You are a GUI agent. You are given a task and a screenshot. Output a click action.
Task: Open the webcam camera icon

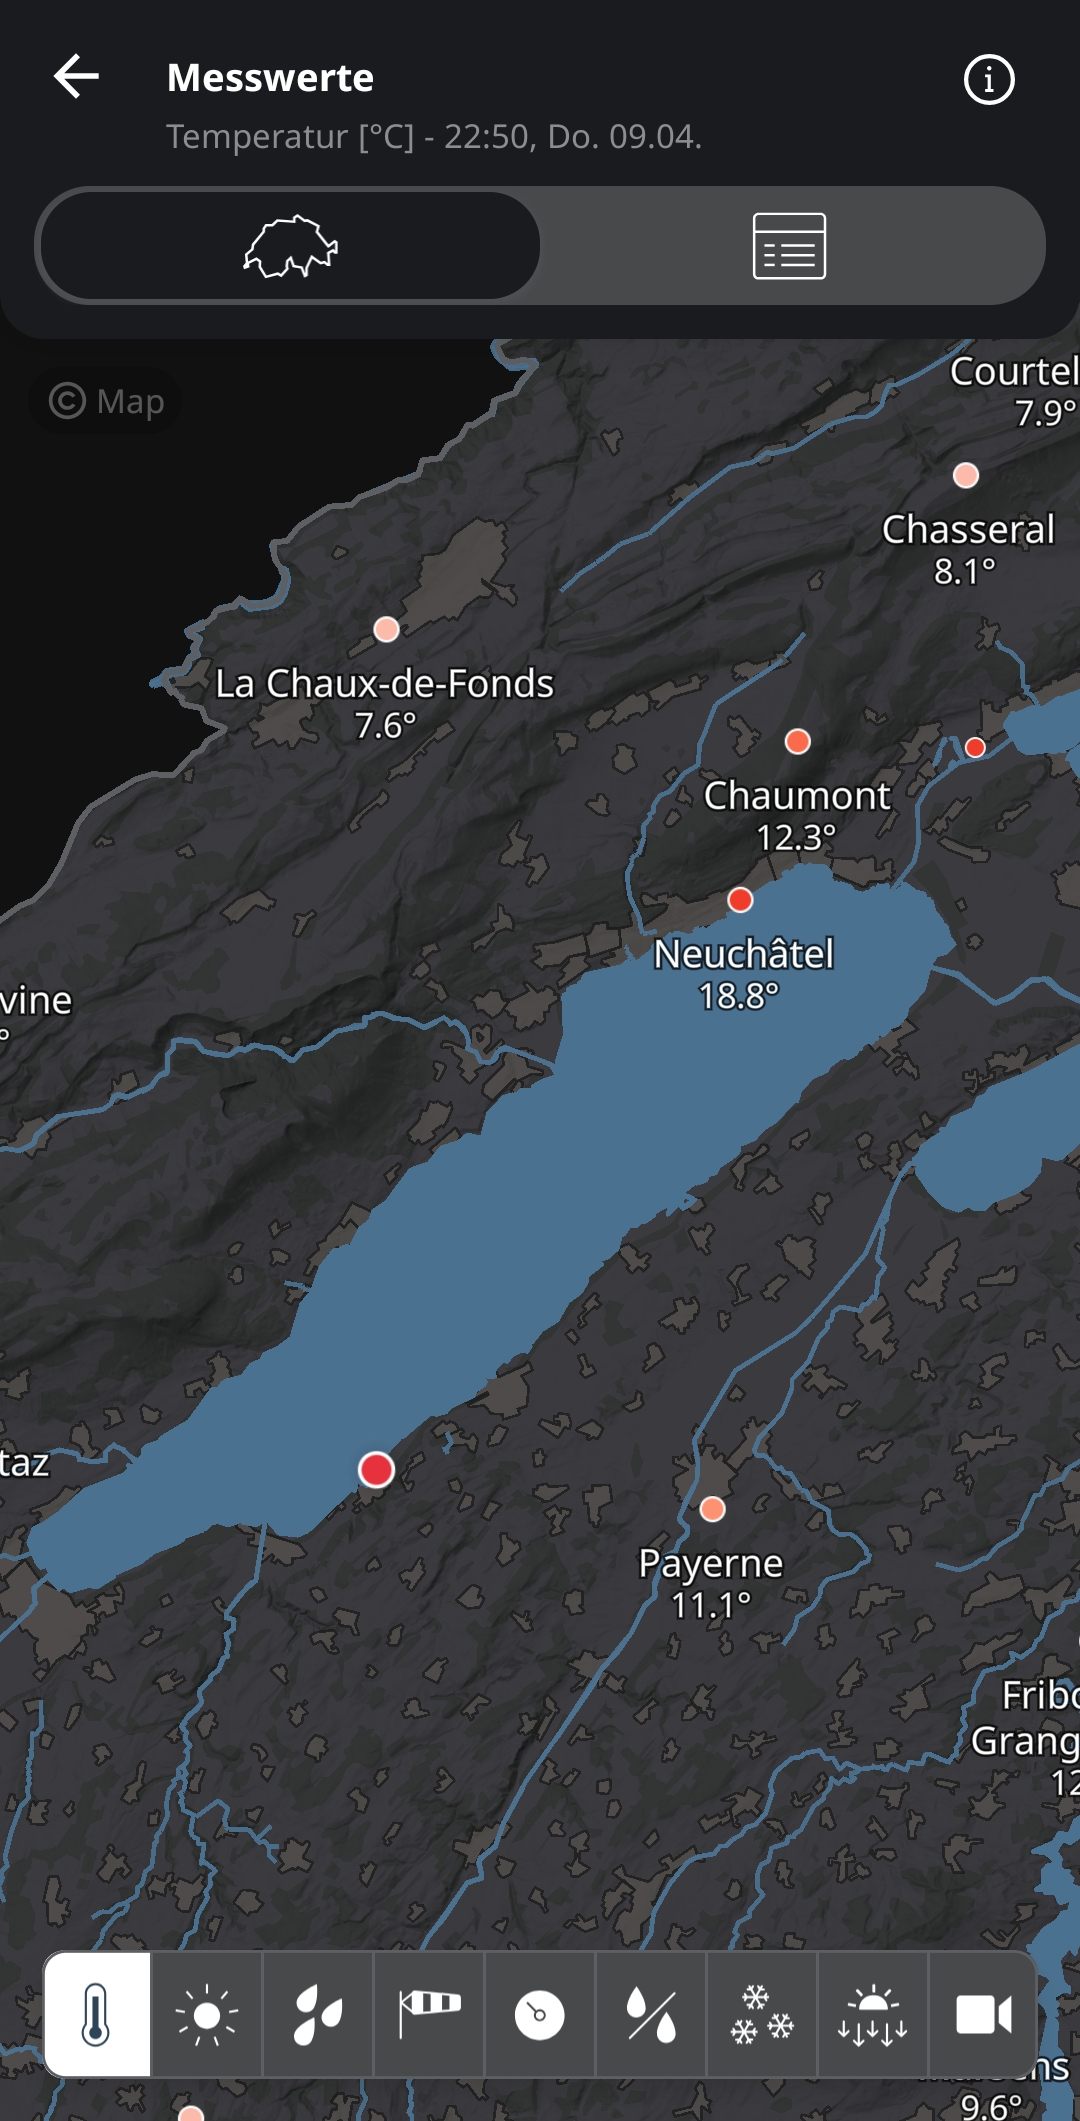984,2014
